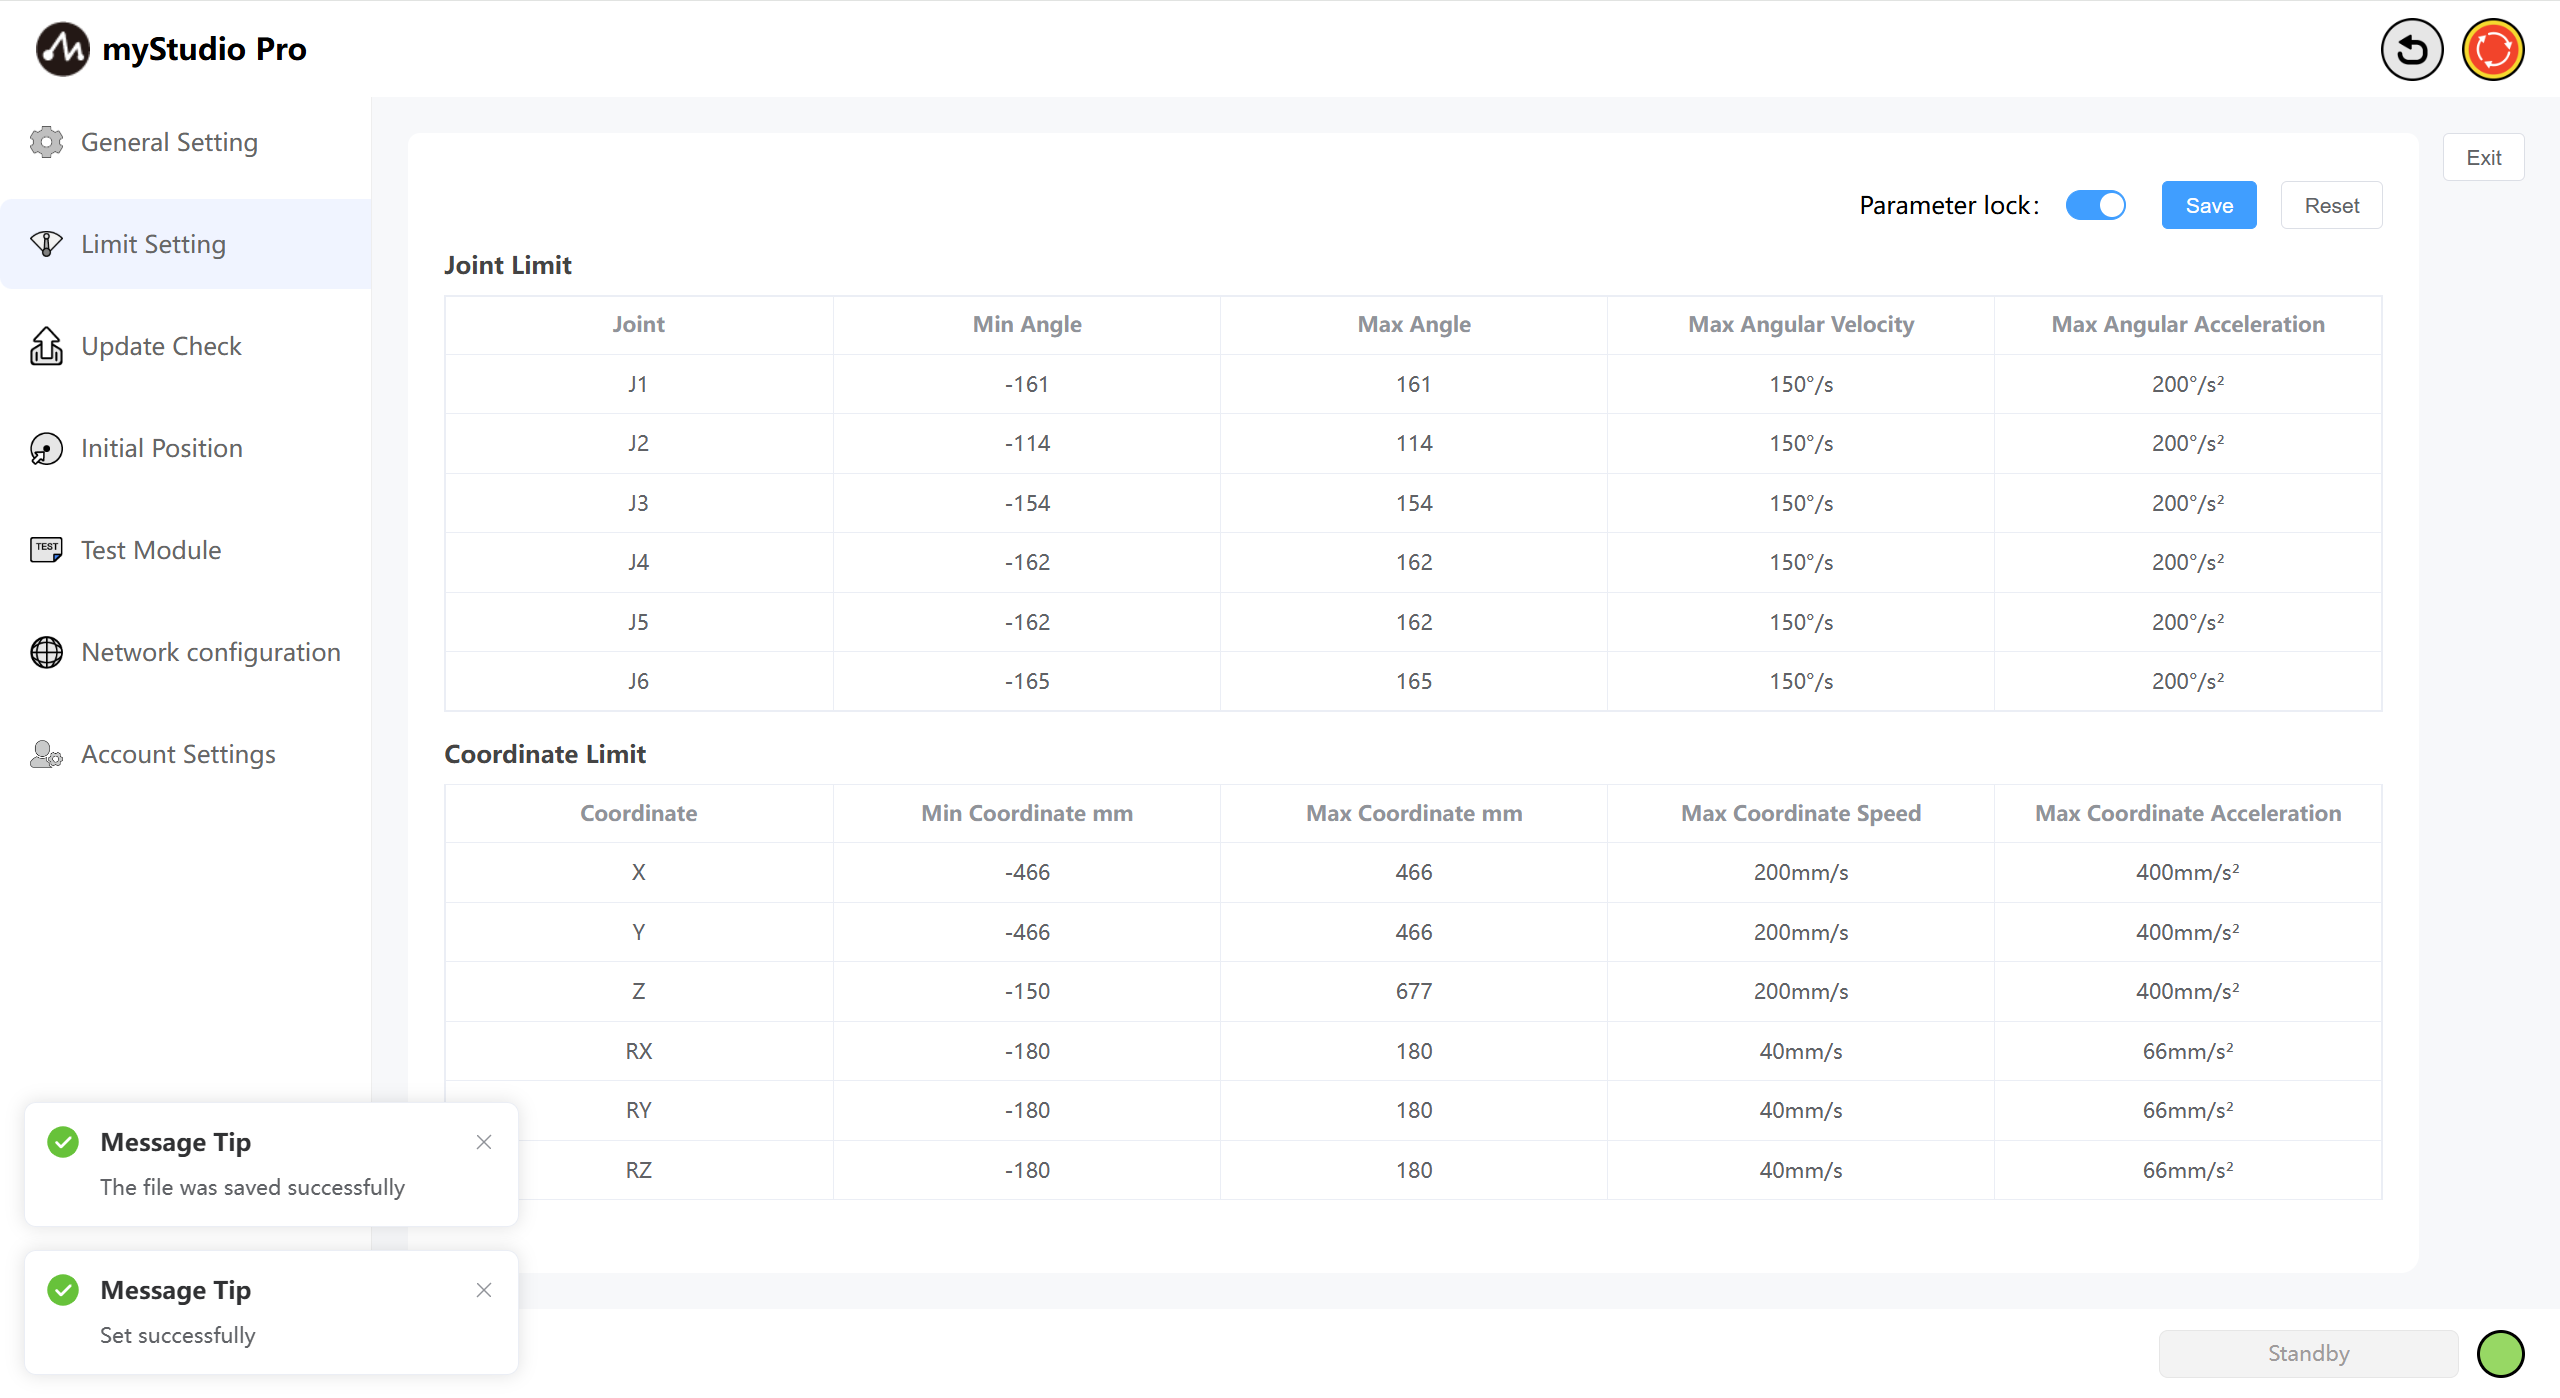Open Limit Setting in sidebar

point(153,244)
